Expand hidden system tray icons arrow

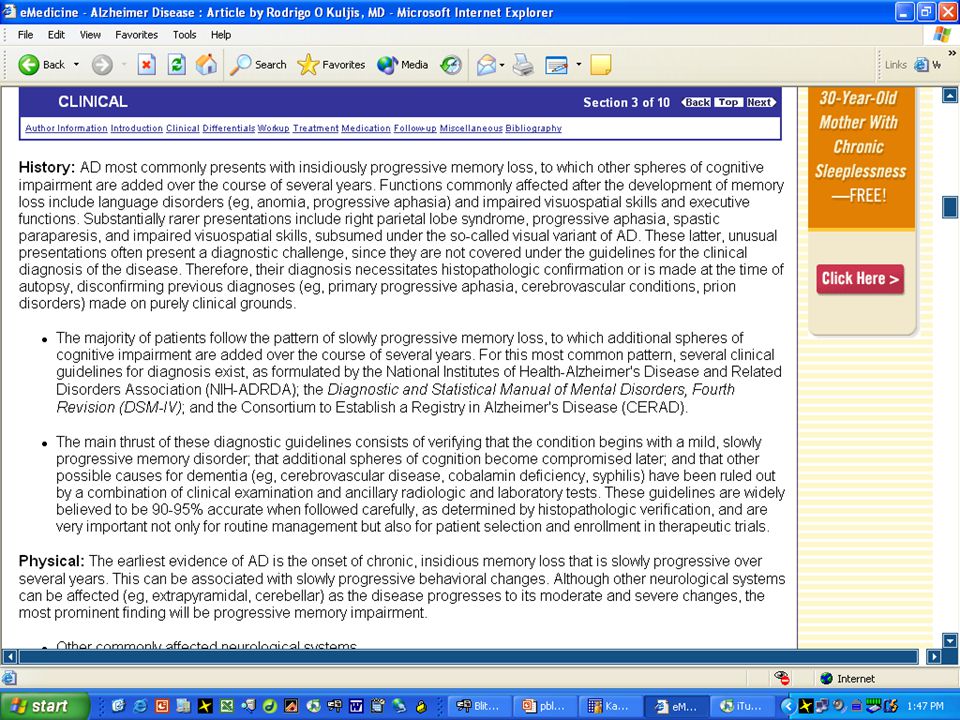tap(788, 706)
